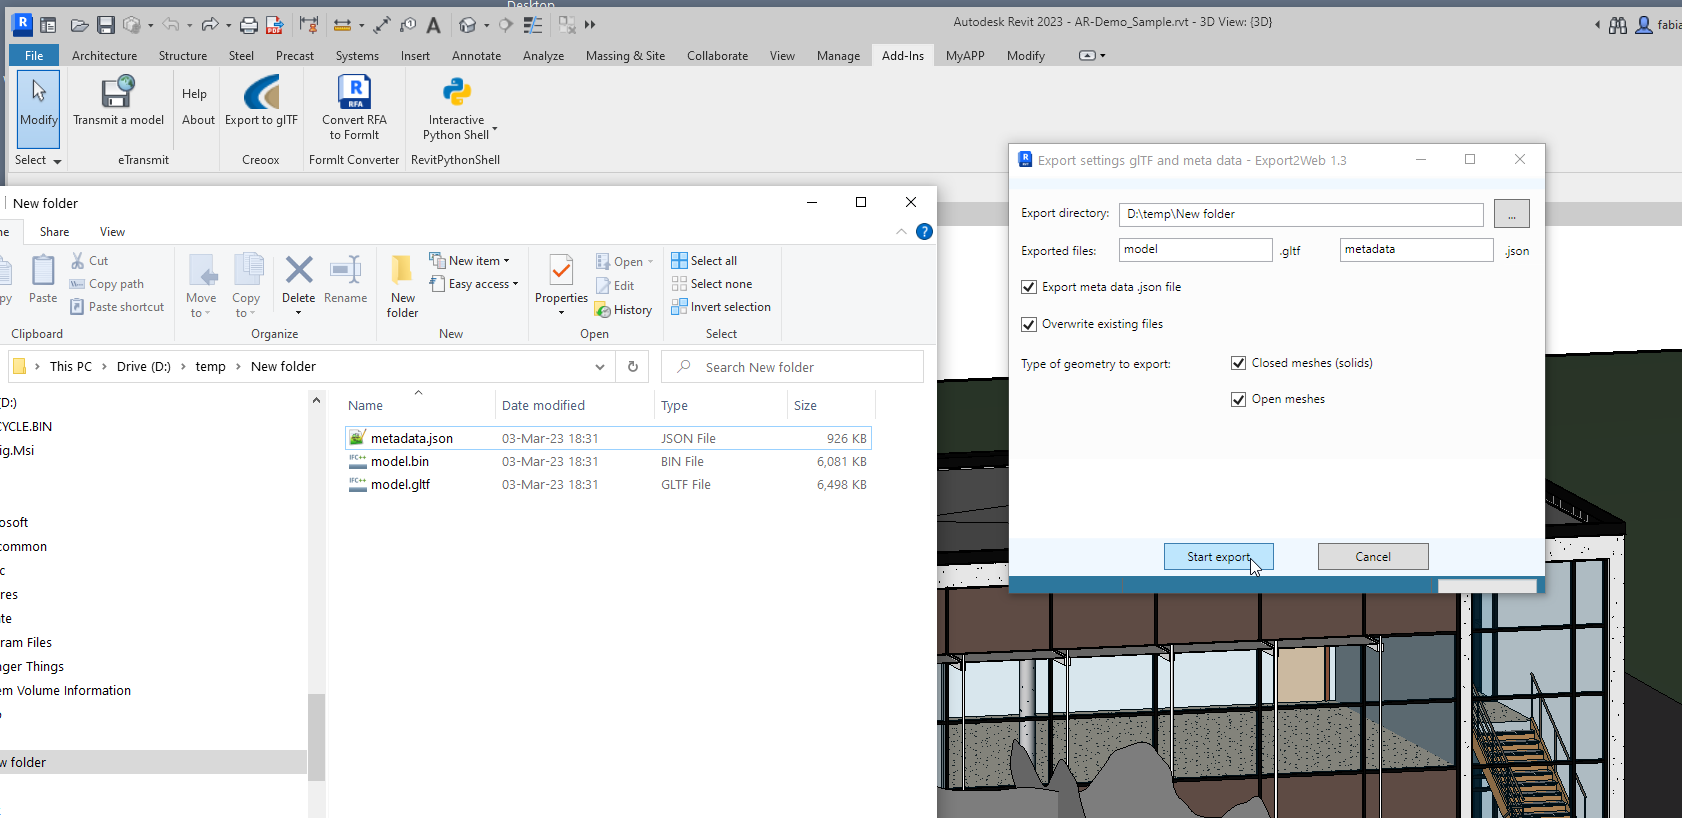This screenshot has height=818, width=1682.
Task: Click Invert selection in the Explorer ribbon
Action: 721,307
